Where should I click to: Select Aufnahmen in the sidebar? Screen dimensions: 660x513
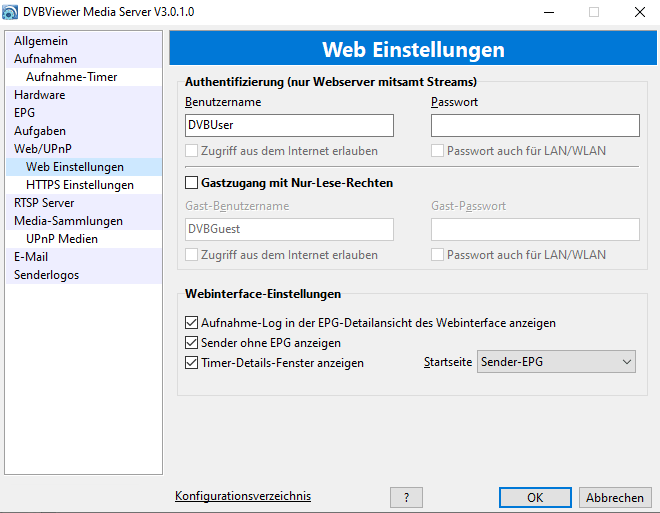(84, 59)
